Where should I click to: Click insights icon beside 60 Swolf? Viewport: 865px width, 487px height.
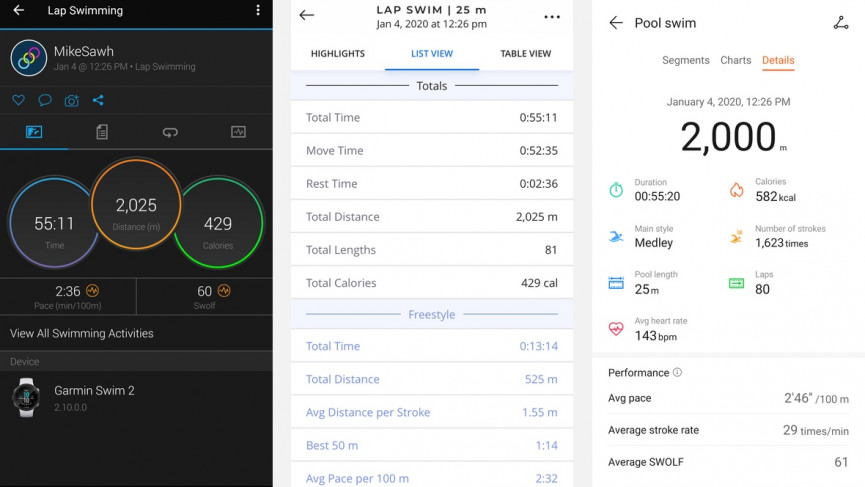tap(224, 290)
